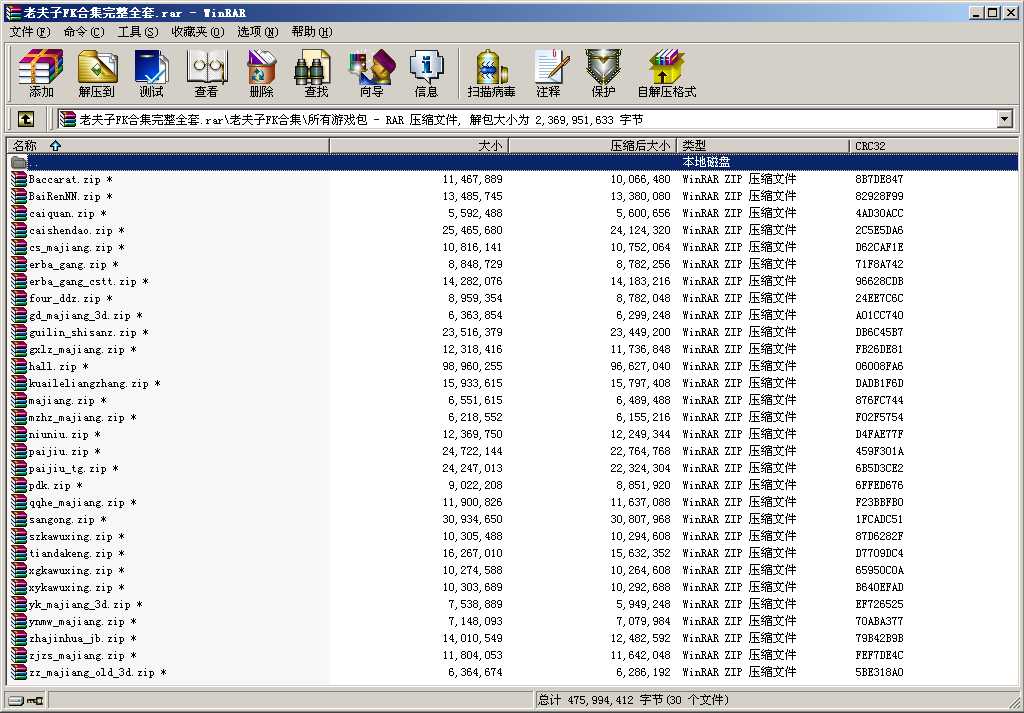Viewport: 1024px width, 713px height.
Task: Sort by the 类型 column header
Action: pyautogui.click(x=763, y=146)
